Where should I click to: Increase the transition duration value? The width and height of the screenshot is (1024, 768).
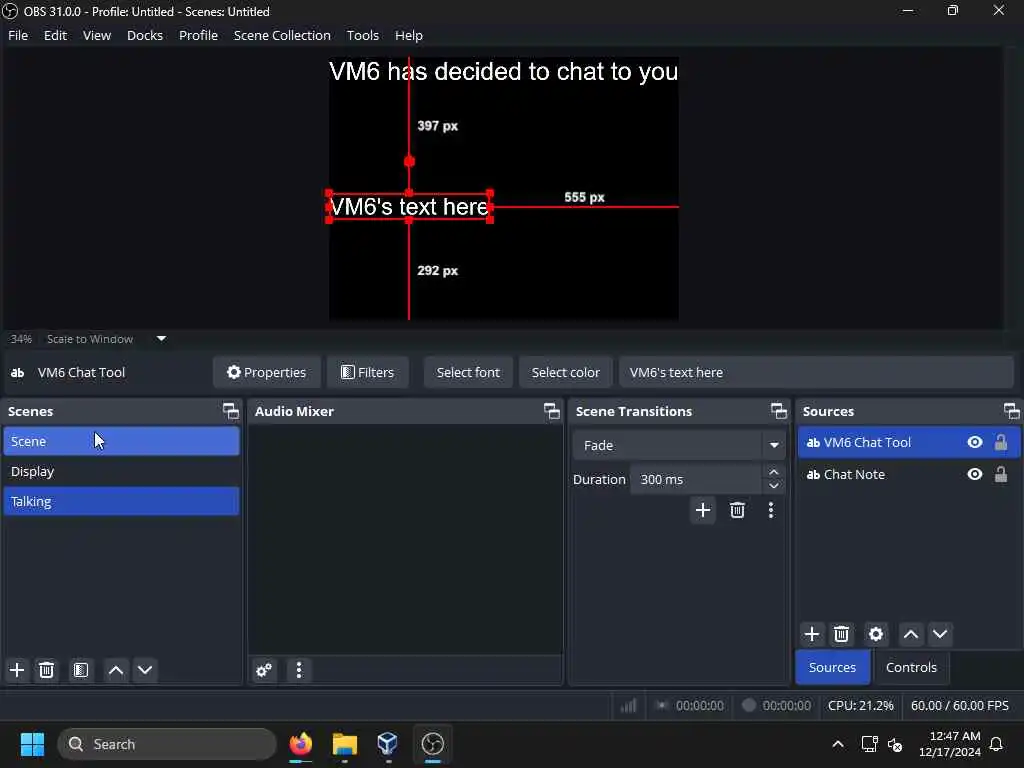(774, 472)
